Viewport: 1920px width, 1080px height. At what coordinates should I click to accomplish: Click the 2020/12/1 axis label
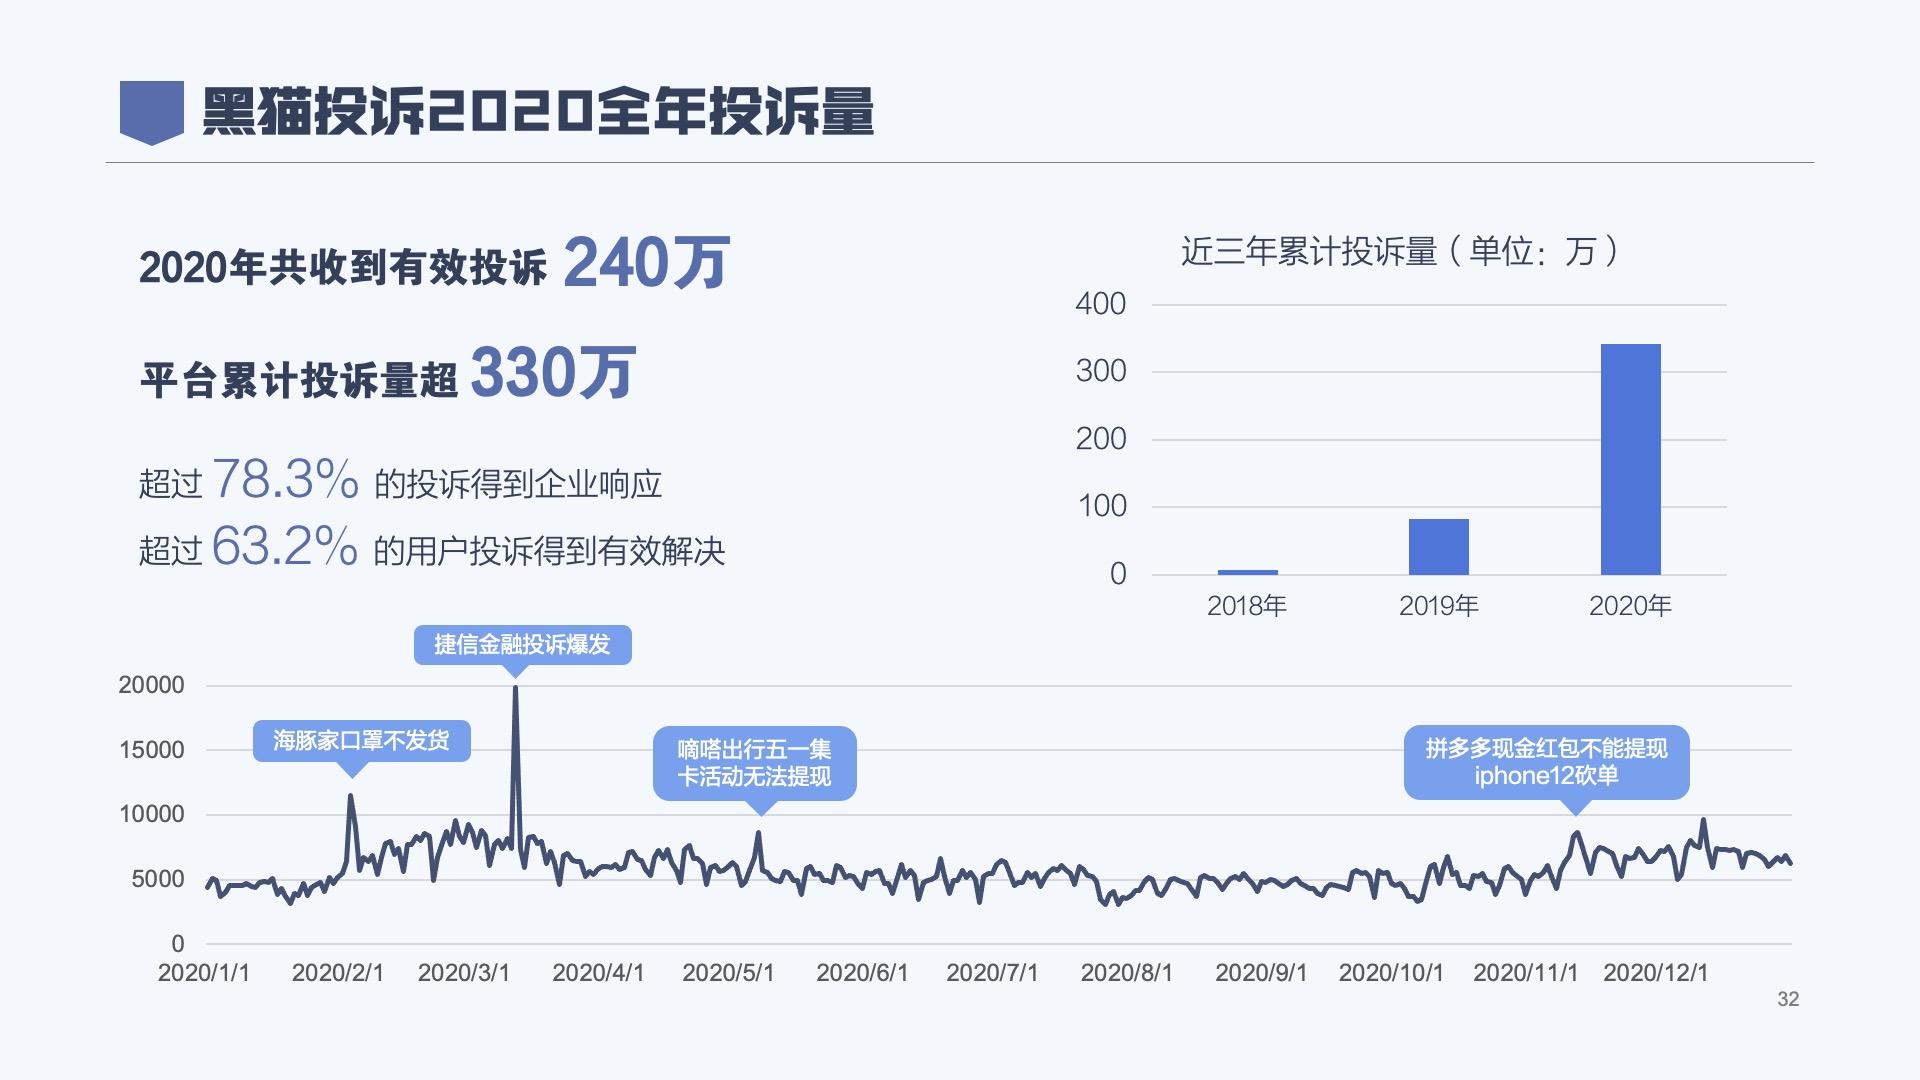coord(1653,970)
